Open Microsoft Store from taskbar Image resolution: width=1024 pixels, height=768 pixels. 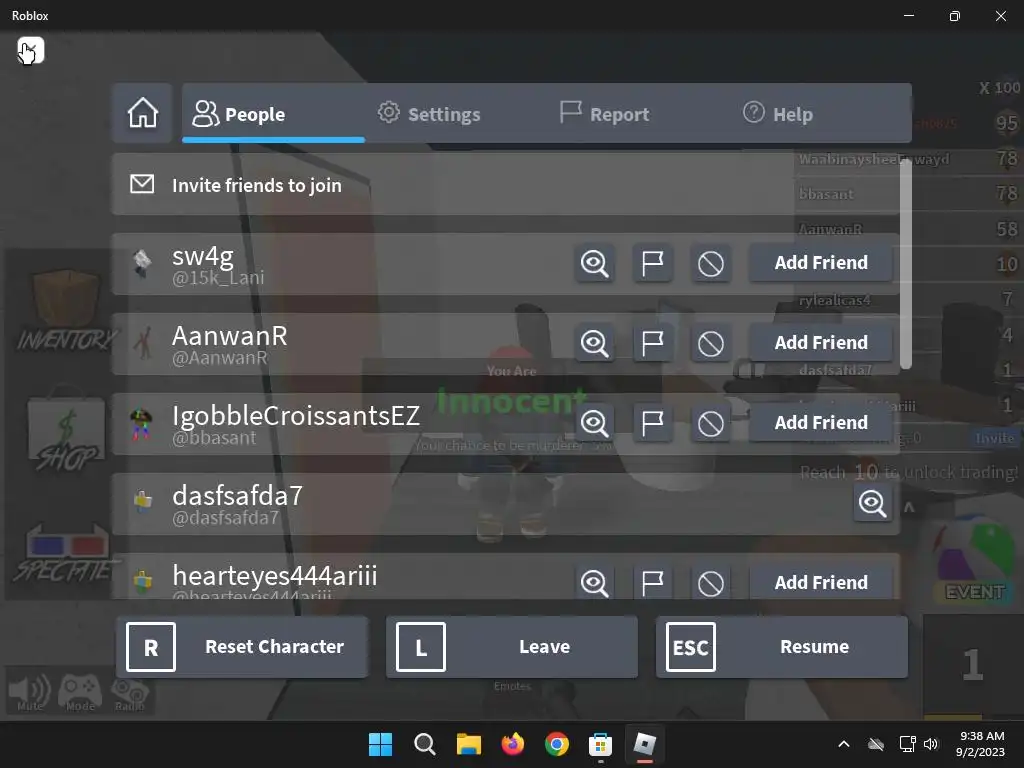pos(600,744)
